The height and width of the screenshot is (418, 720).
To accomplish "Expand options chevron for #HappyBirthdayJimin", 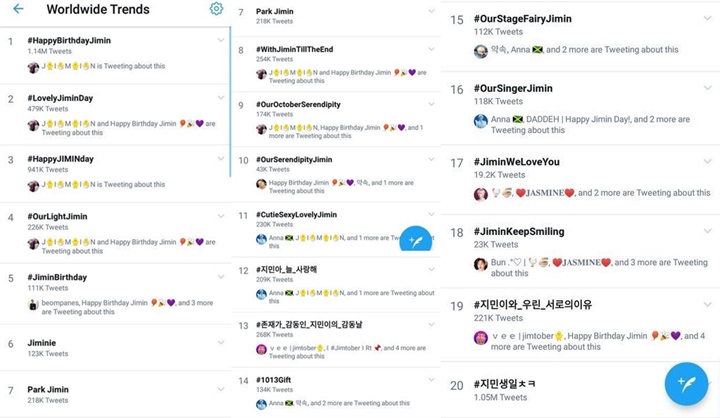I will pos(221,40).
